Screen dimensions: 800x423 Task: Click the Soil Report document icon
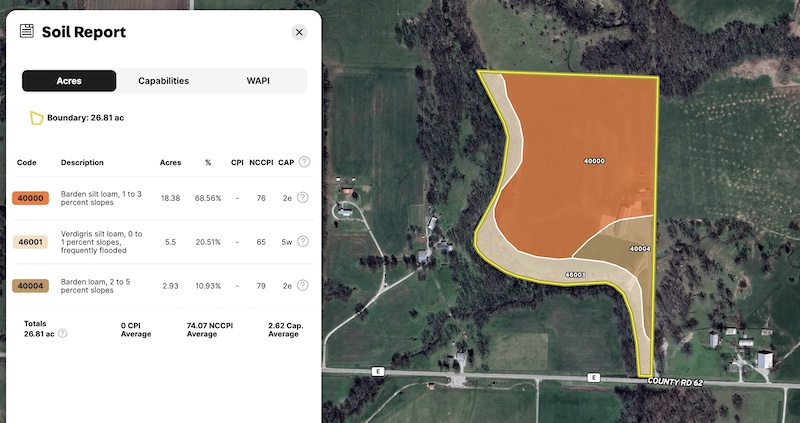click(27, 32)
